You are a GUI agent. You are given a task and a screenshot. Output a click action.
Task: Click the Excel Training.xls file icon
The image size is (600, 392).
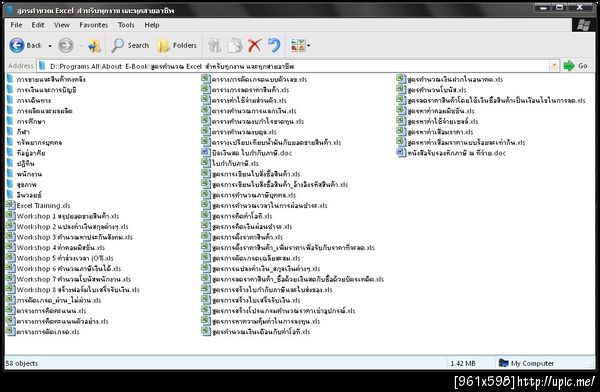click(10, 205)
